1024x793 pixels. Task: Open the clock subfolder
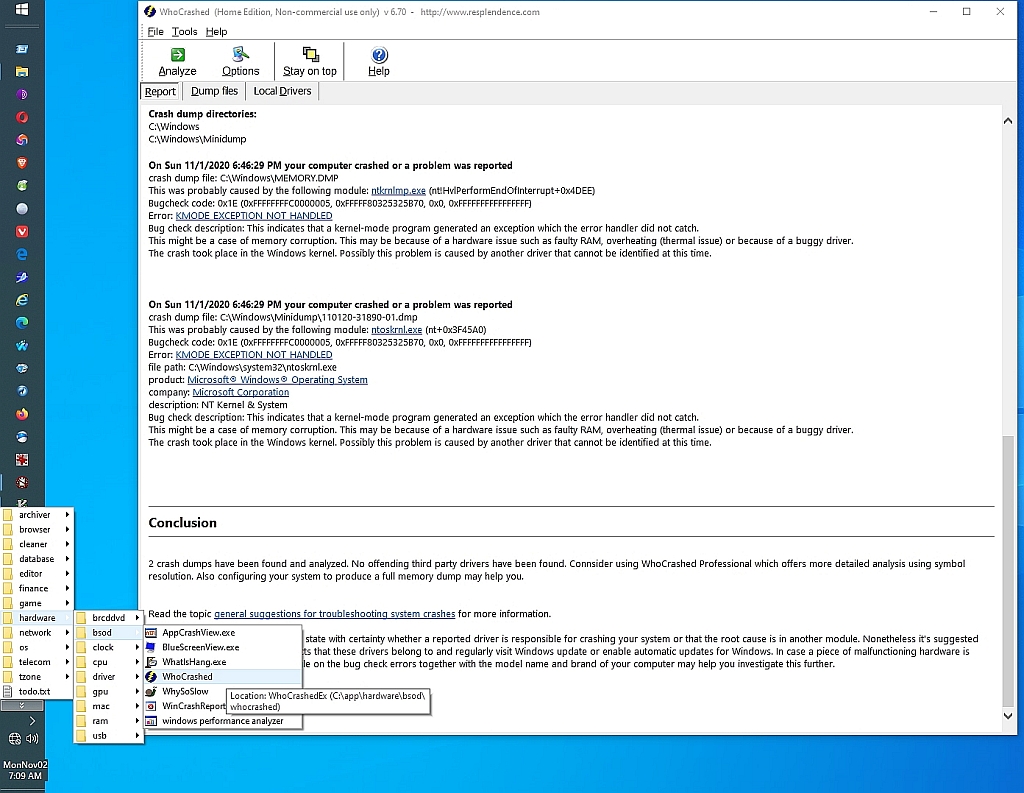(108, 647)
